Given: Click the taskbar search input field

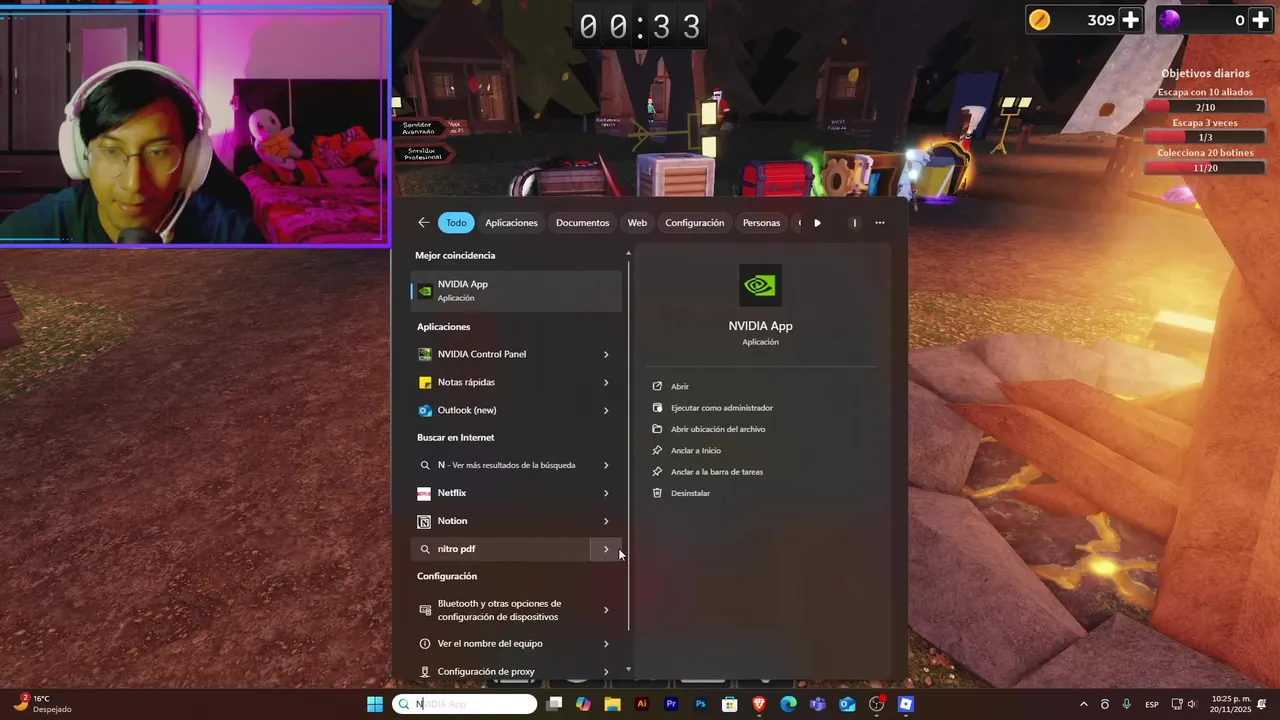Looking at the screenshot, I should 465,704.
